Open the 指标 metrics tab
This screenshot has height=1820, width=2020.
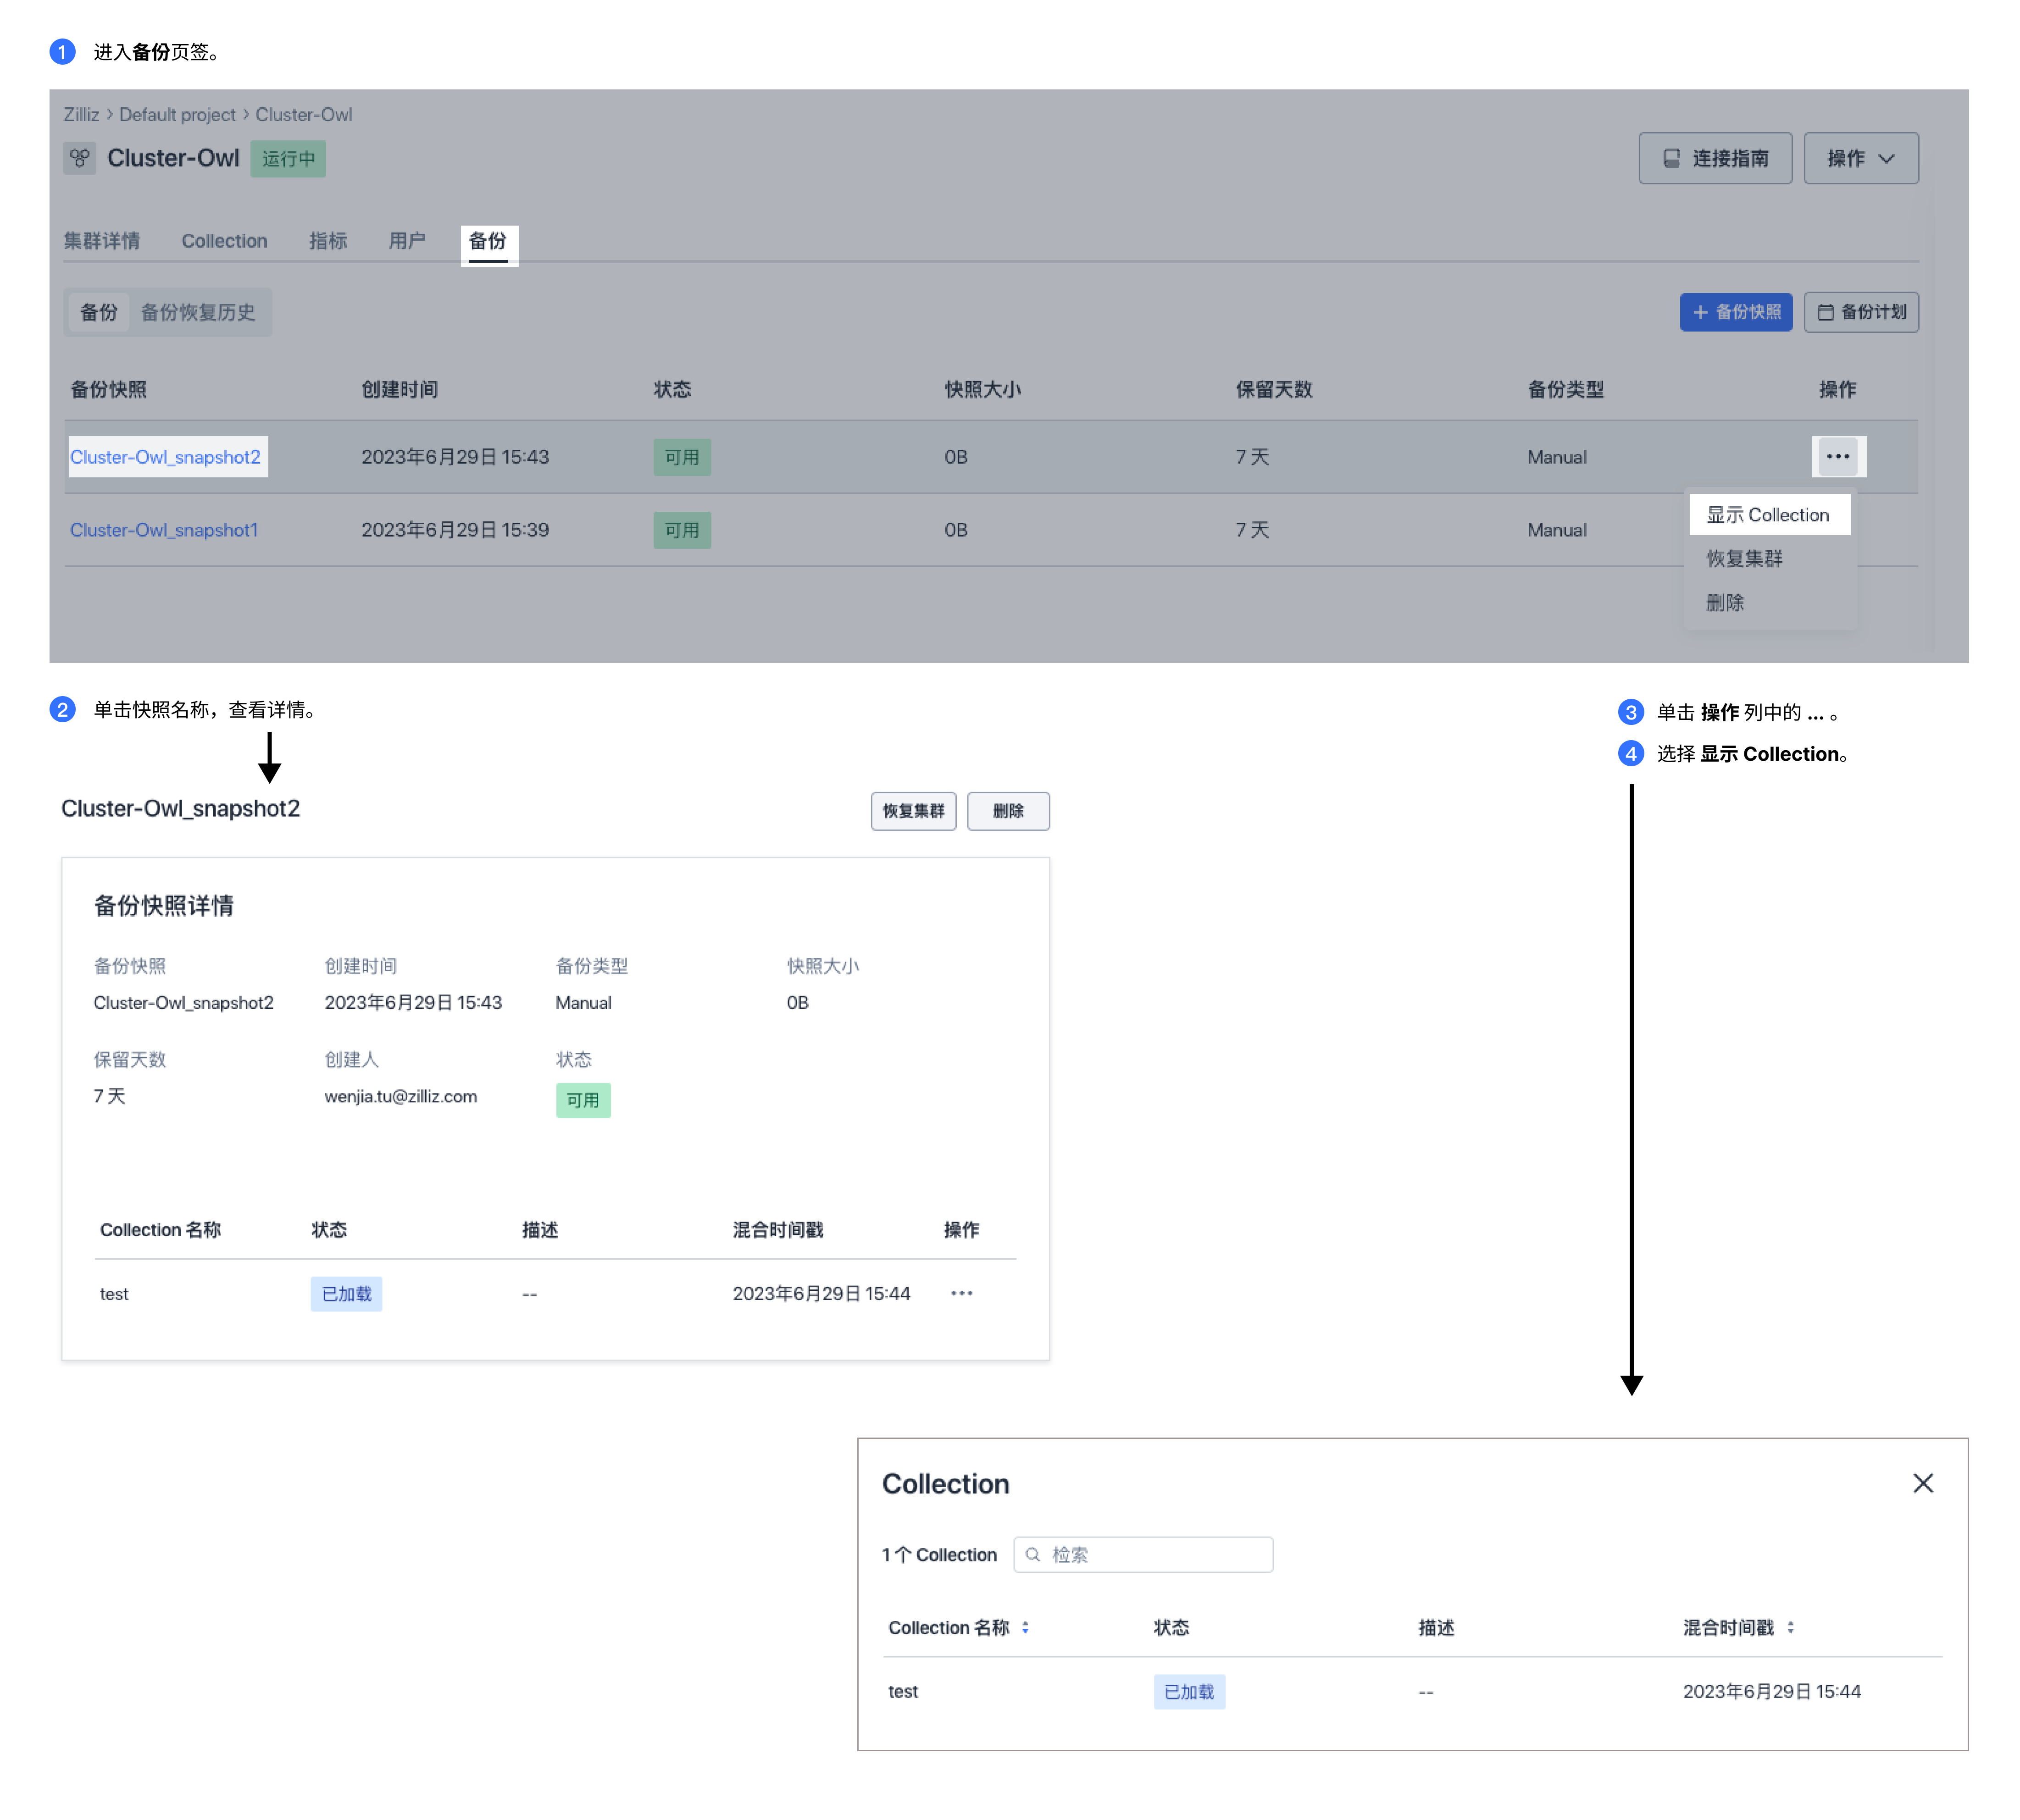click(328, 241)
